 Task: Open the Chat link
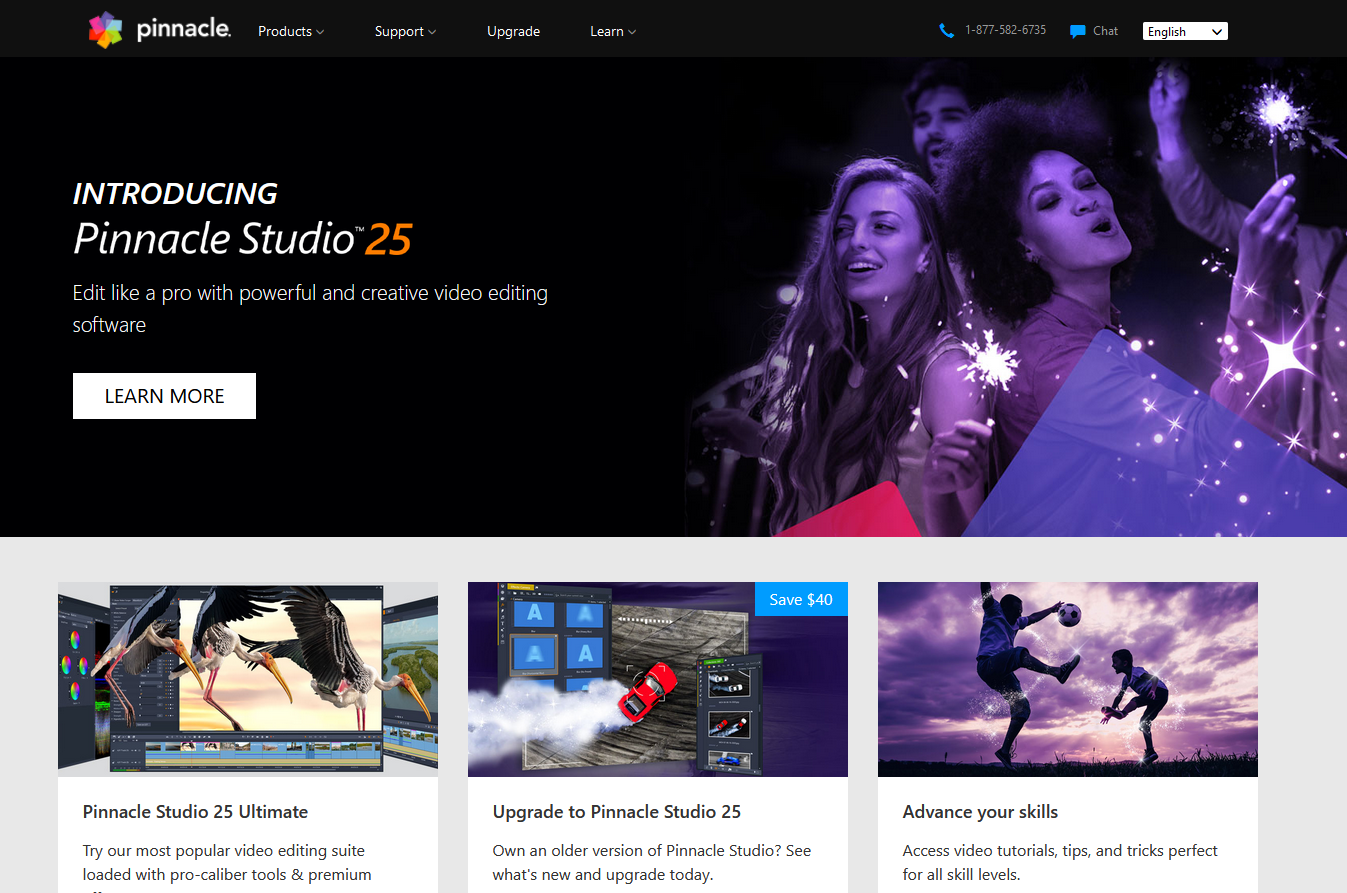1105,31
